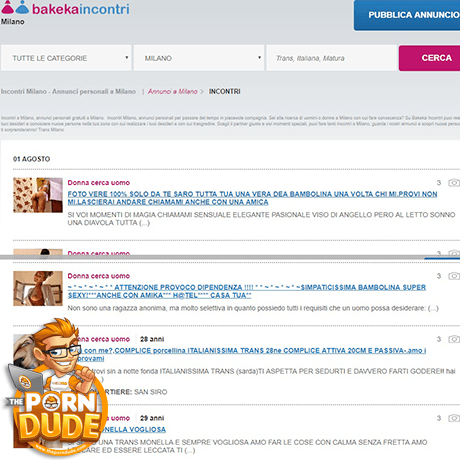This screenshot has height=460, width=460.
Task: Open ATTENZIONE PROVOCO DIPENDENZA listing title
Action: click(x=247, y=291)
